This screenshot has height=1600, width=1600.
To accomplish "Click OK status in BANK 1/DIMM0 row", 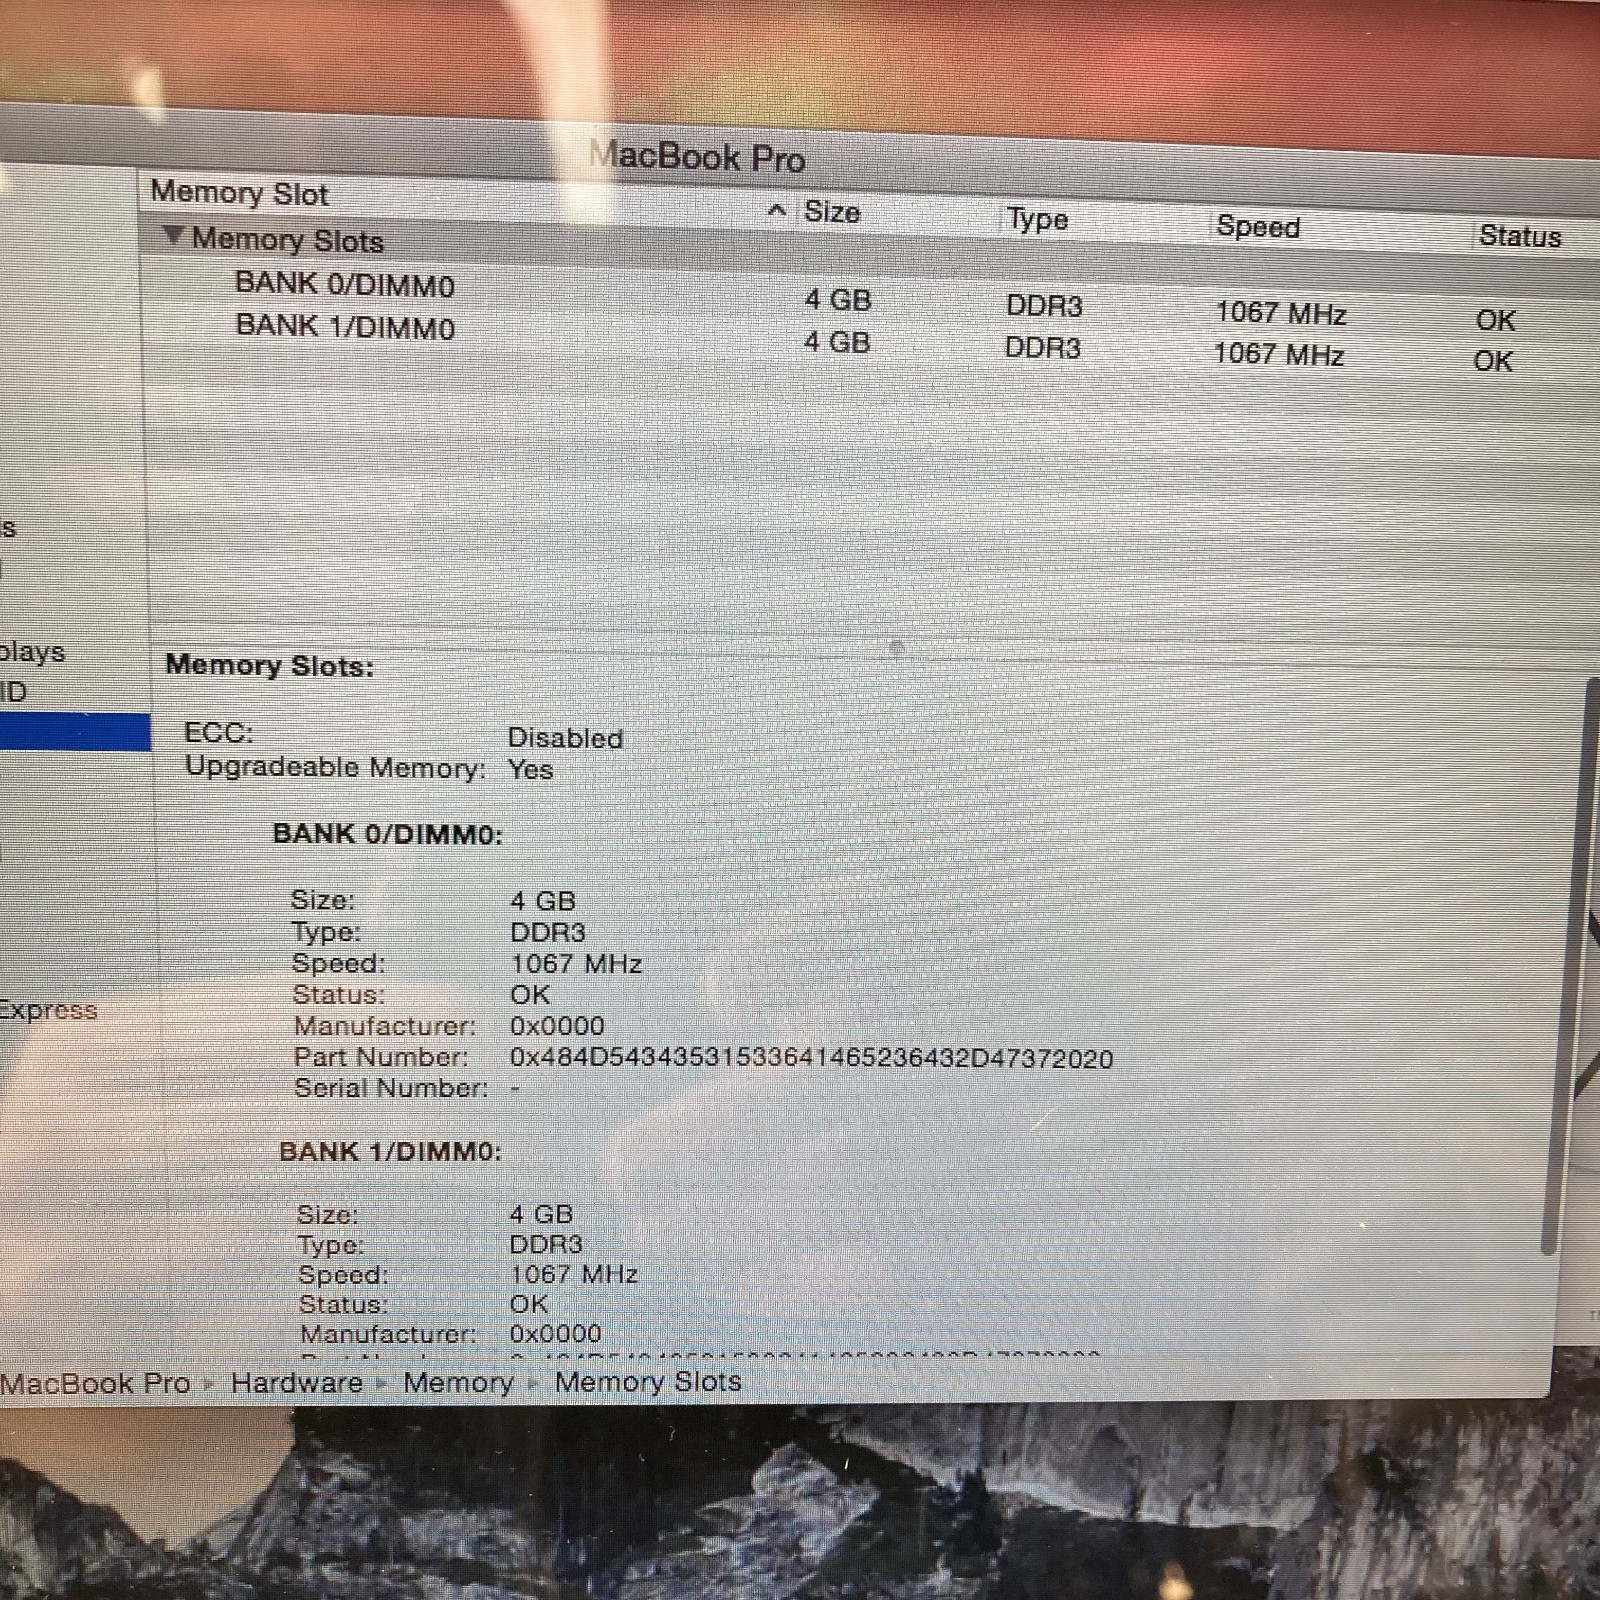I will (1493, 361).
